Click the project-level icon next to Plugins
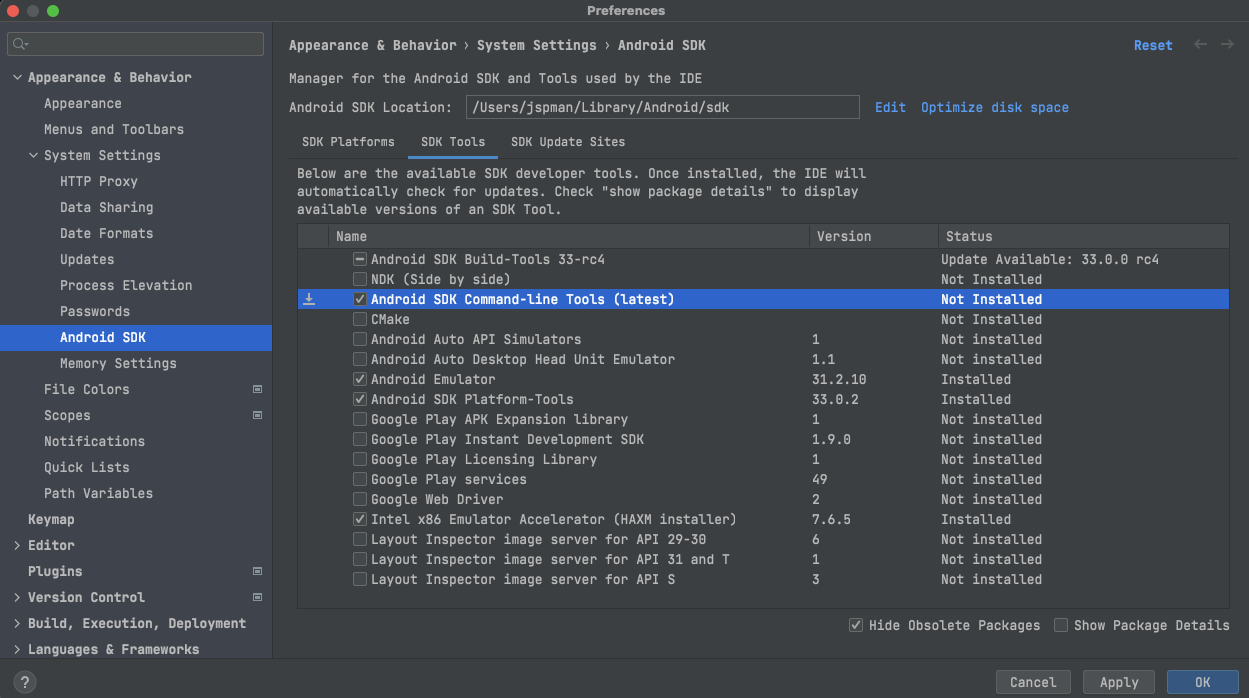 tap(257, 571)
